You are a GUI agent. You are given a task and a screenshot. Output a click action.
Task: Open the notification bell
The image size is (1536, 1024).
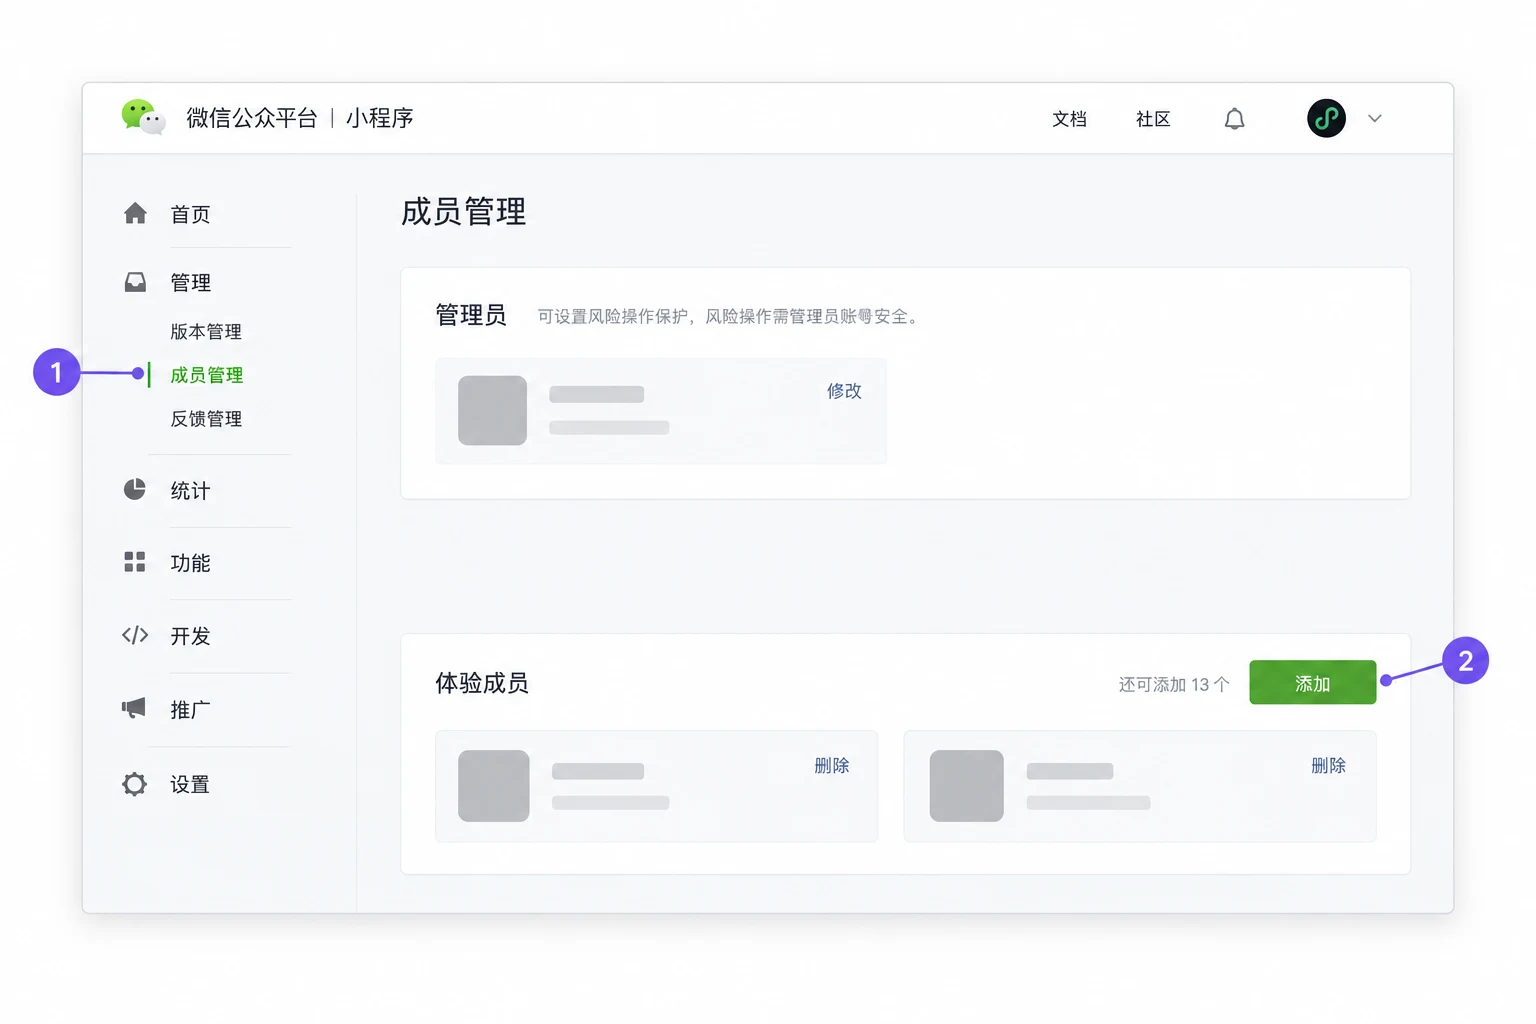coord(1234,119)
